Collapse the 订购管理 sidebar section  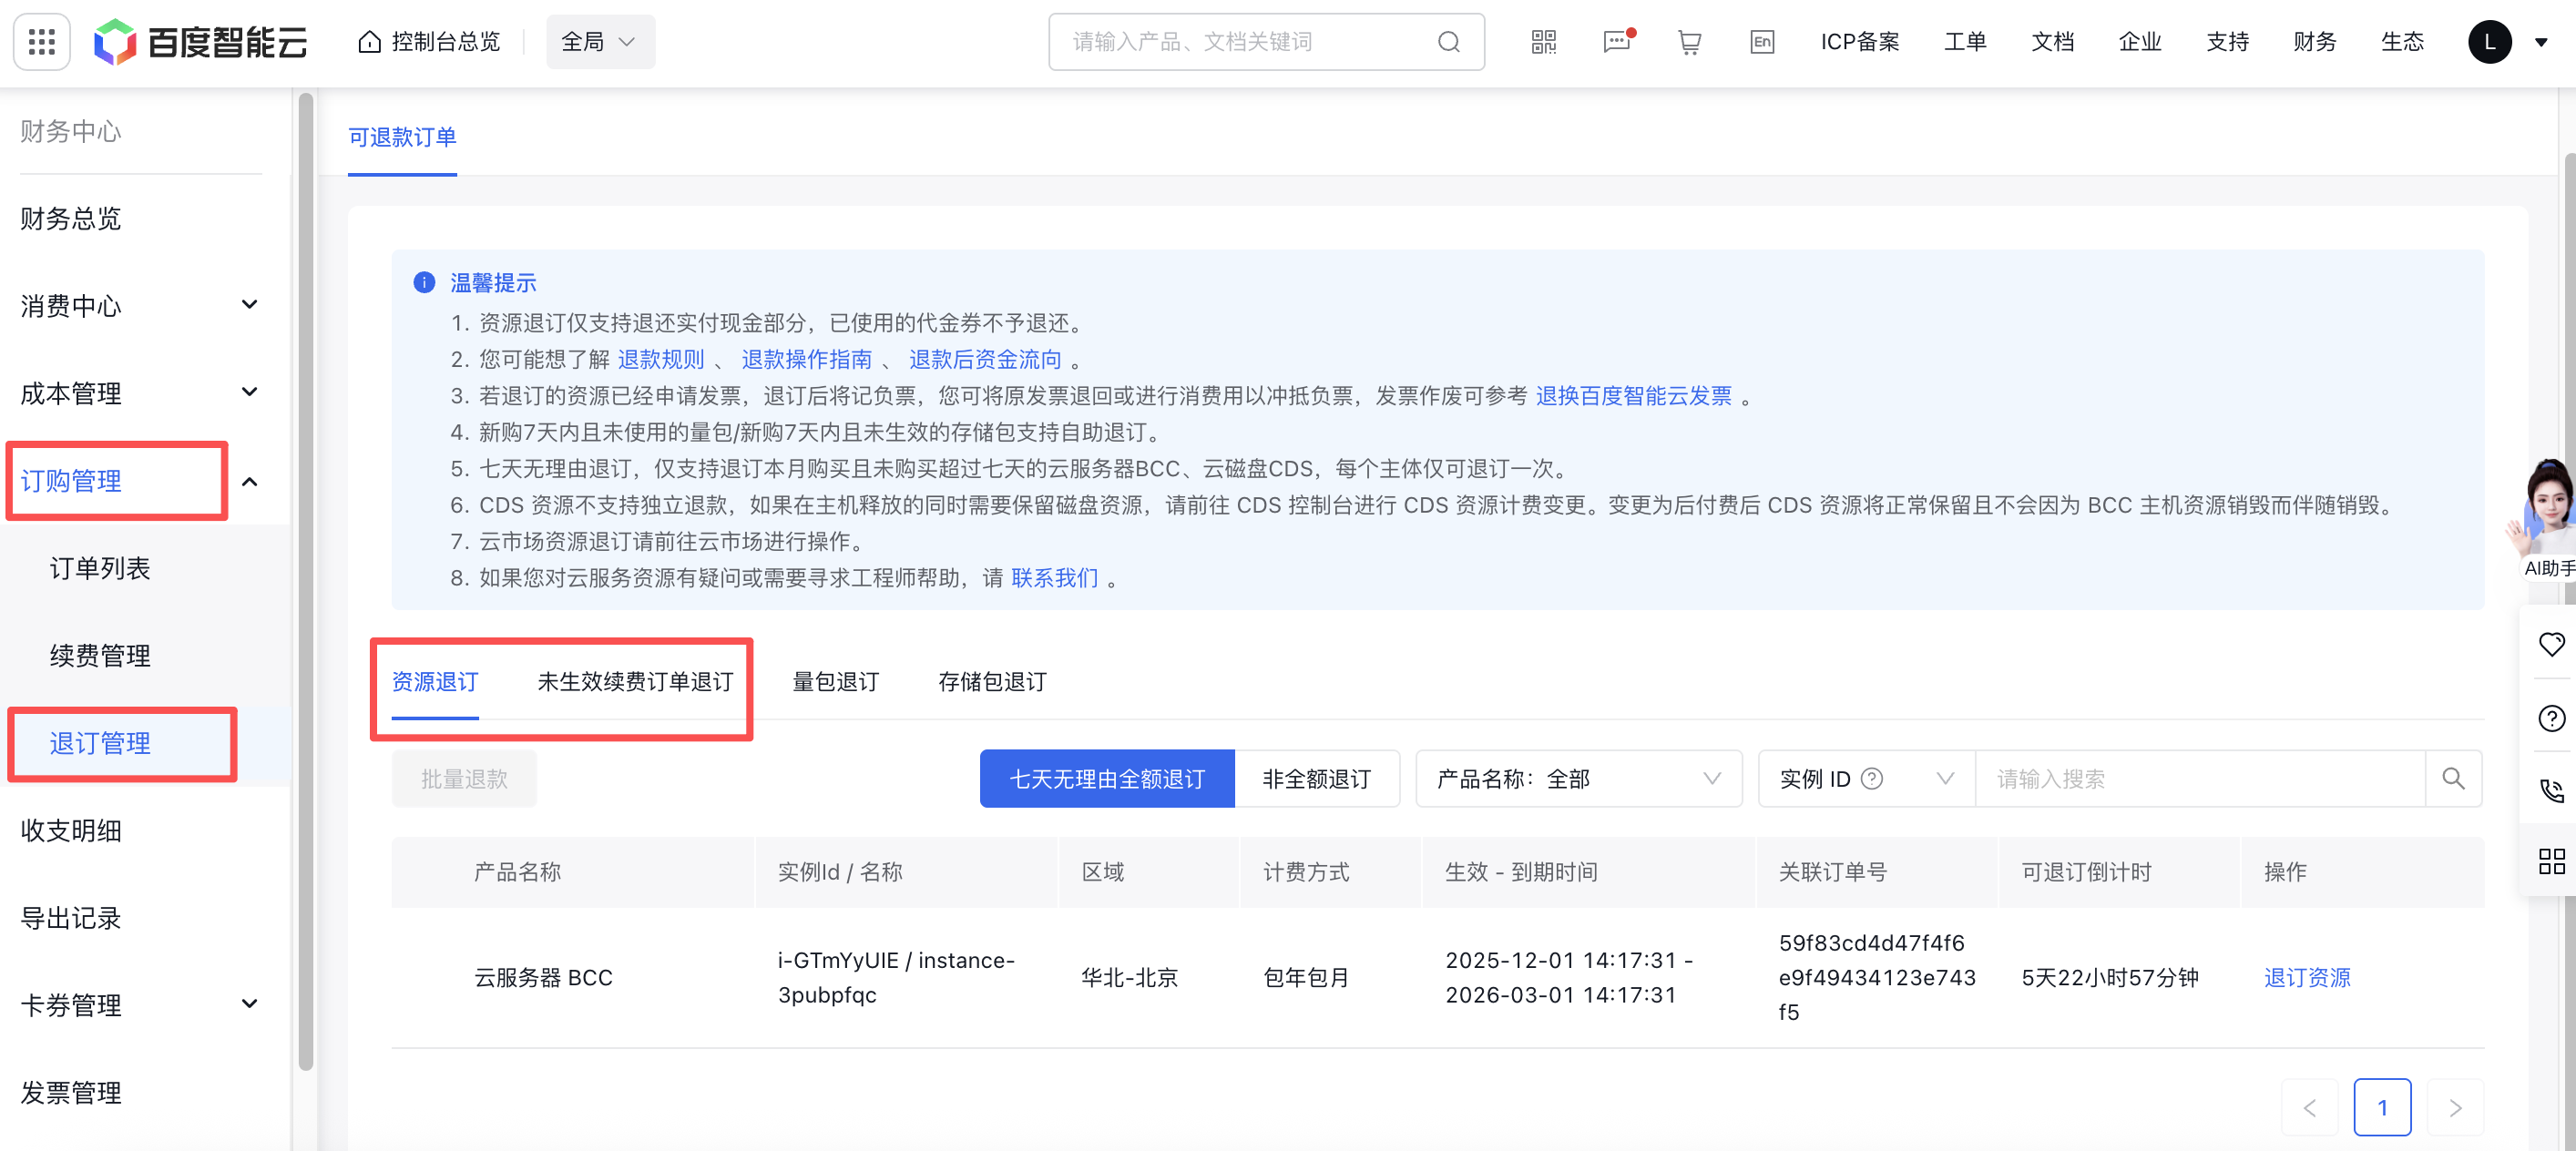click(250, 482)
